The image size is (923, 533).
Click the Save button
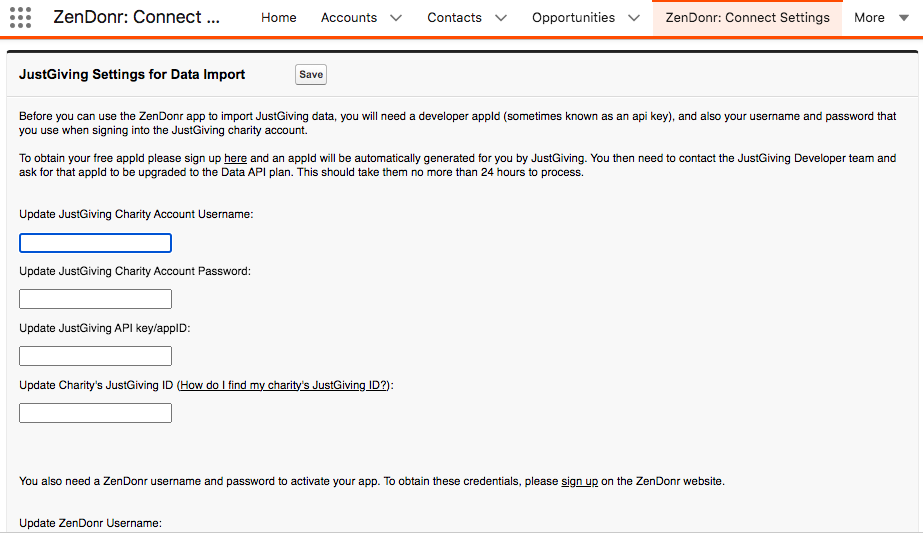pyautogui.click(x=311, y=74)
